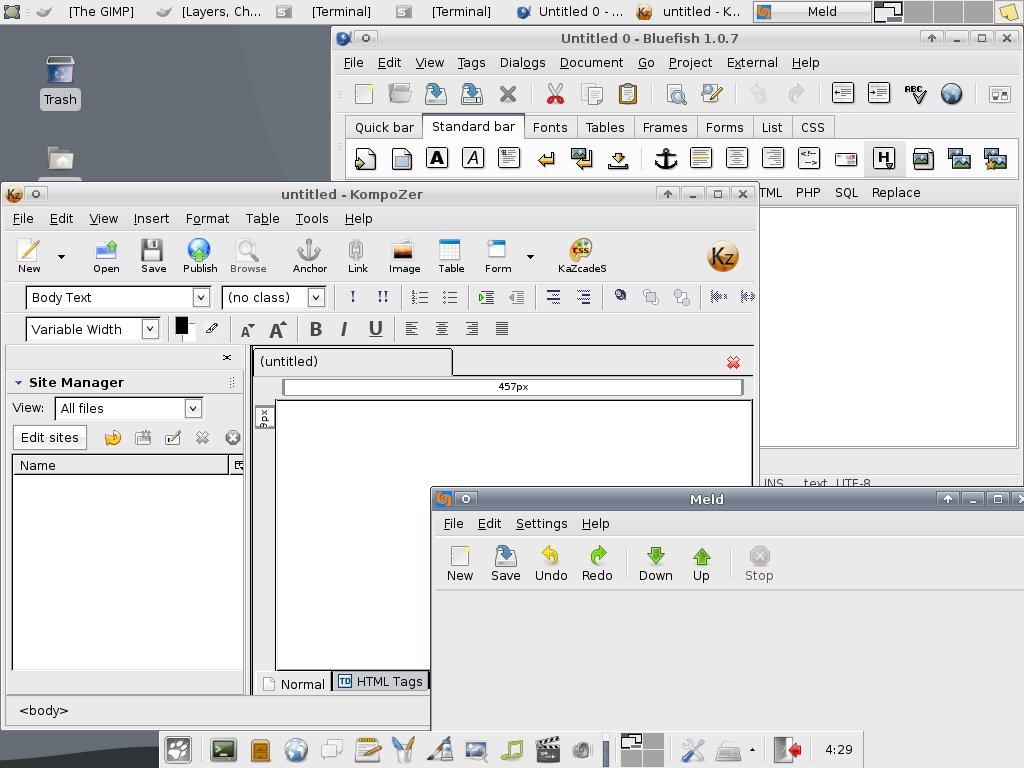
Task: Insert an Image in KompoZer
Action: 404,255
